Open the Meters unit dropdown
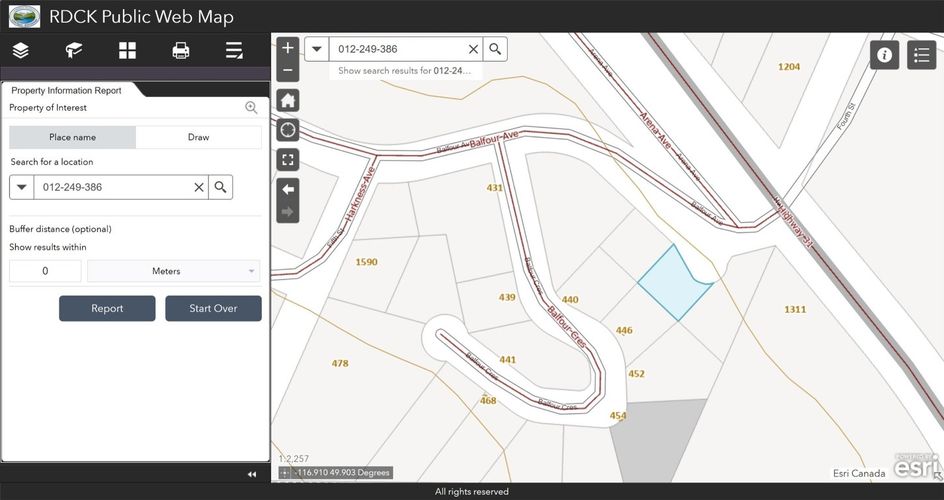Screen dimensions: 944x500 [173, 271]
